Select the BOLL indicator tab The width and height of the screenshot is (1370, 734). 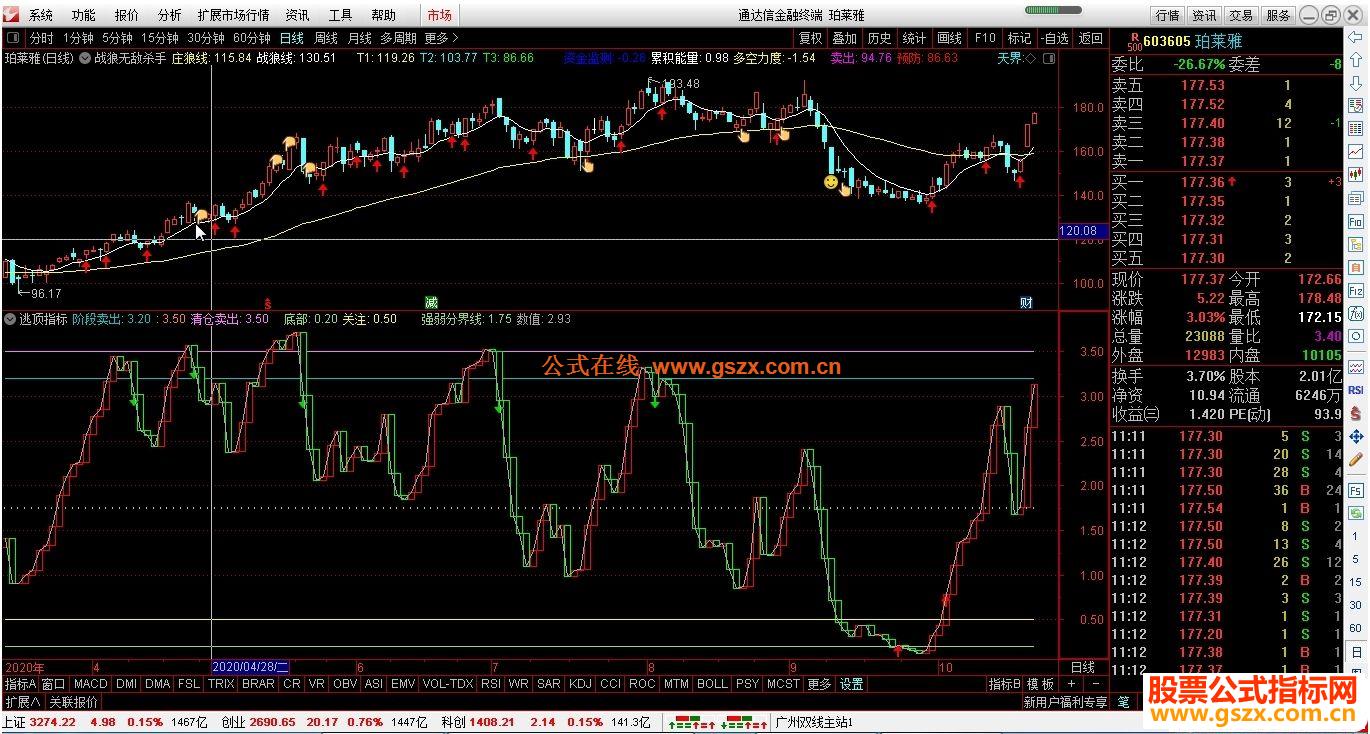(712, 684)
